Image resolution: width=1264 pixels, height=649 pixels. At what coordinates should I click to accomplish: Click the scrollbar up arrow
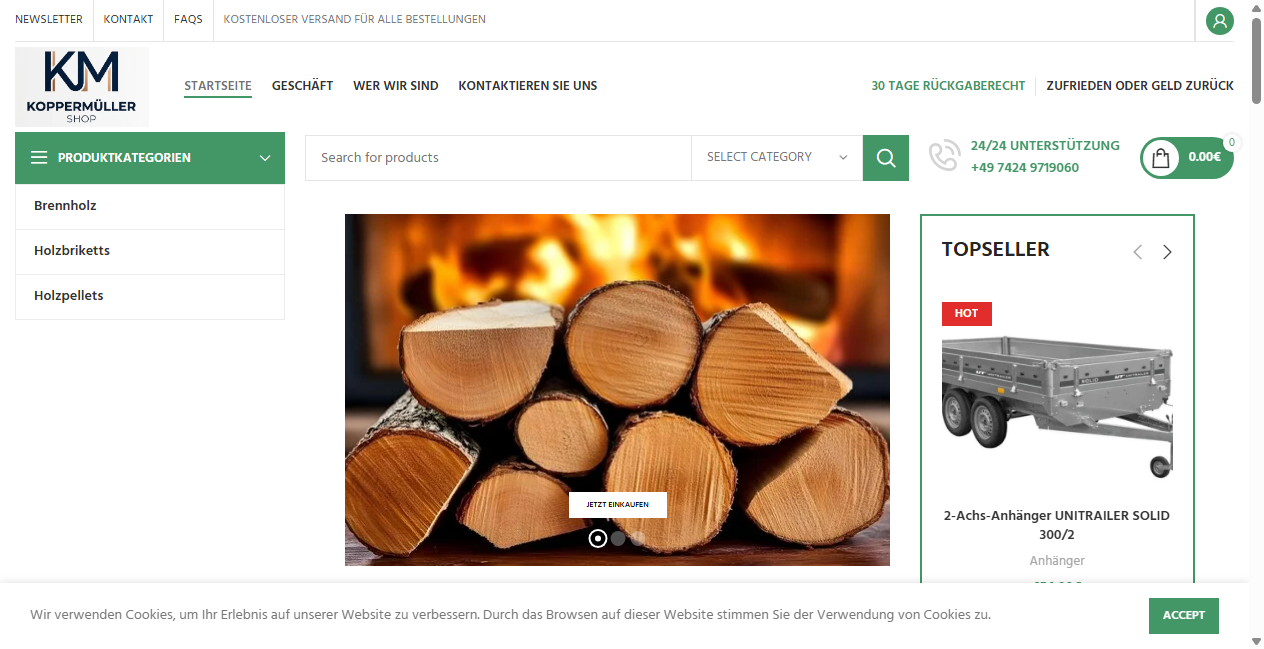point(1256,7)
